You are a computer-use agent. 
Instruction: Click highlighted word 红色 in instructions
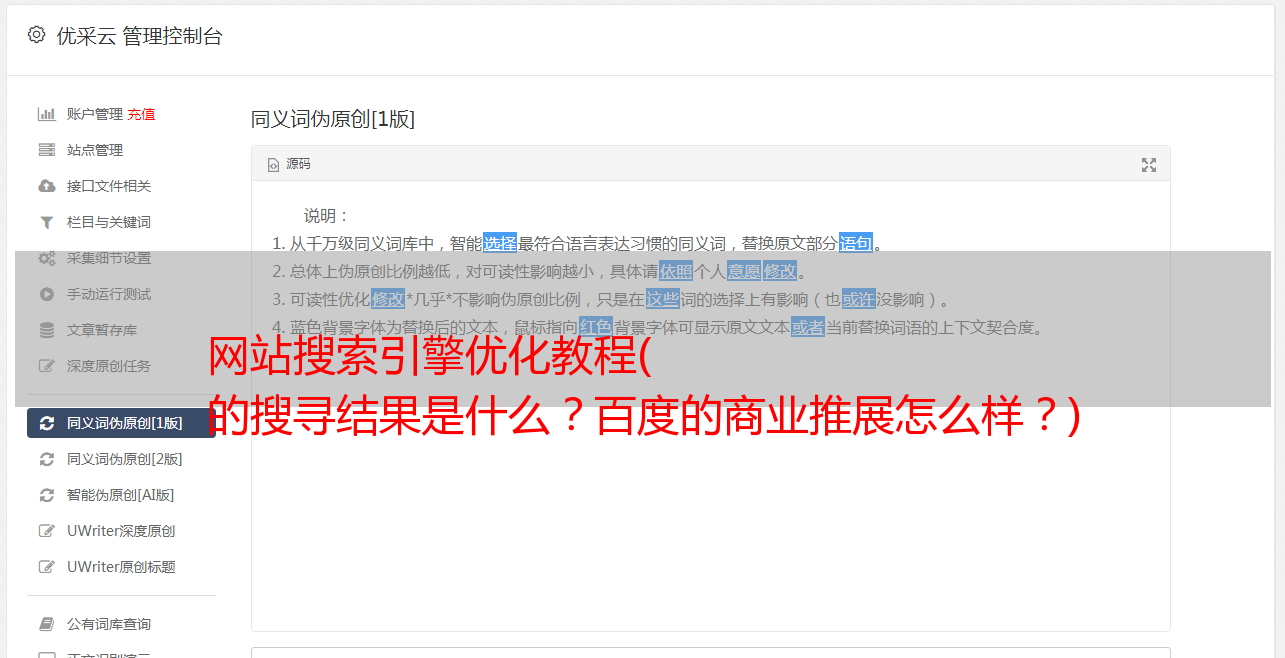coord(595,327)
